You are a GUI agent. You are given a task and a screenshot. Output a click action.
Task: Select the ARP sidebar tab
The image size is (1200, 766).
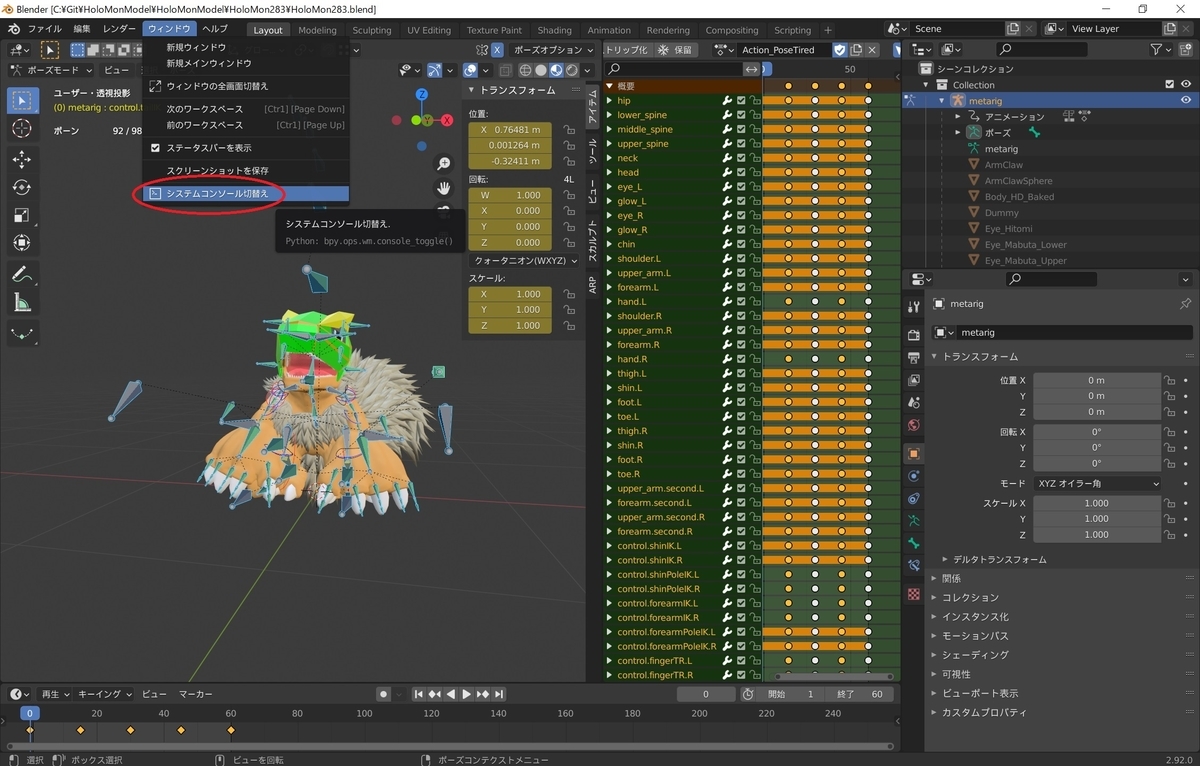(593, 285)
